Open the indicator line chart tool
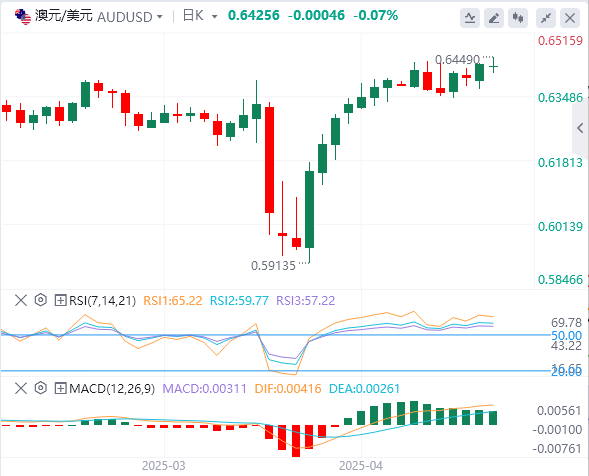Viewport: 589px width, 476px height. [470, 18]
